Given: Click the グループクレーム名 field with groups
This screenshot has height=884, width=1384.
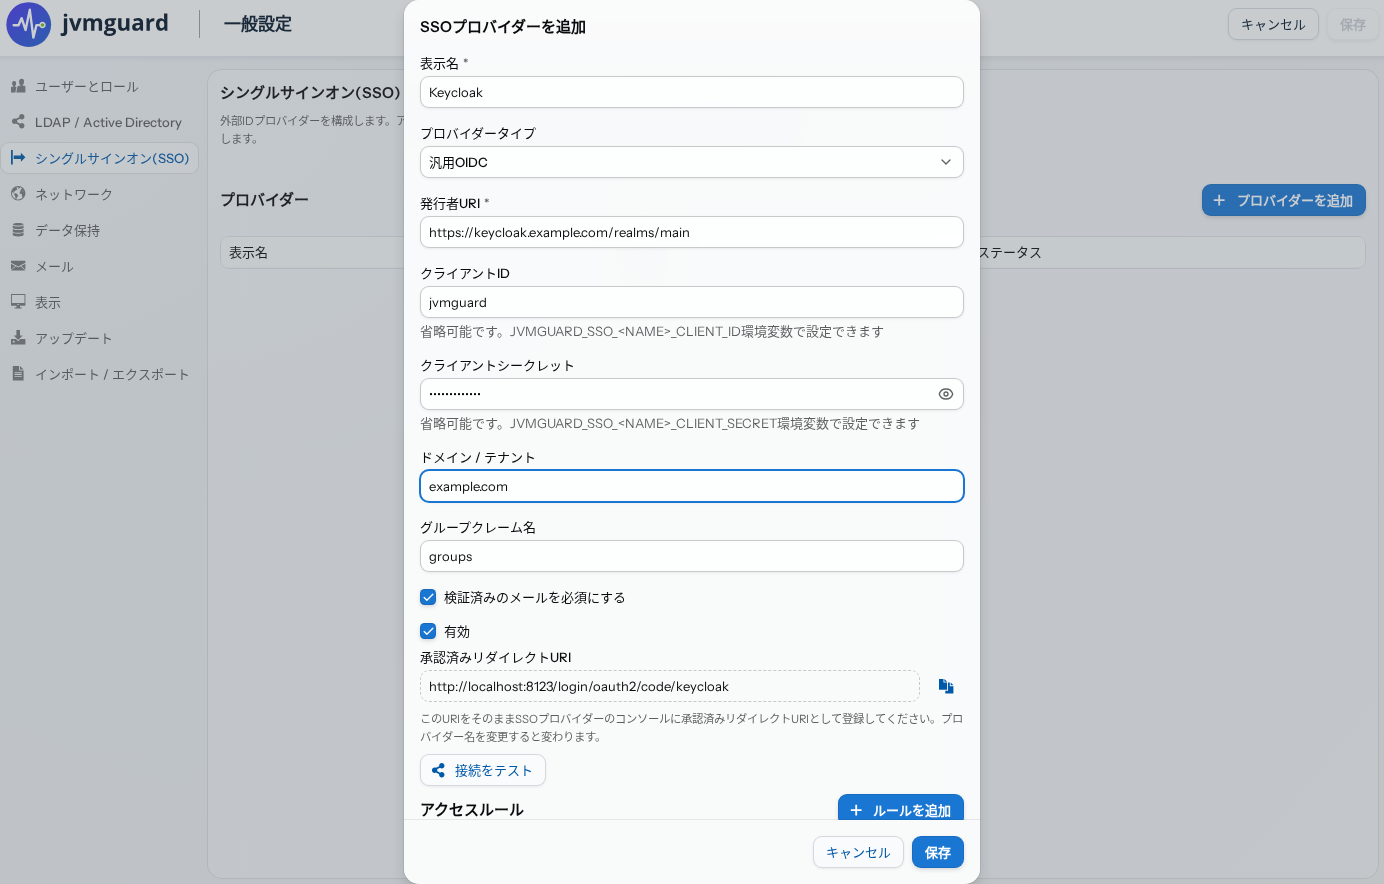Looking at the screenshot, I should 692,556.
